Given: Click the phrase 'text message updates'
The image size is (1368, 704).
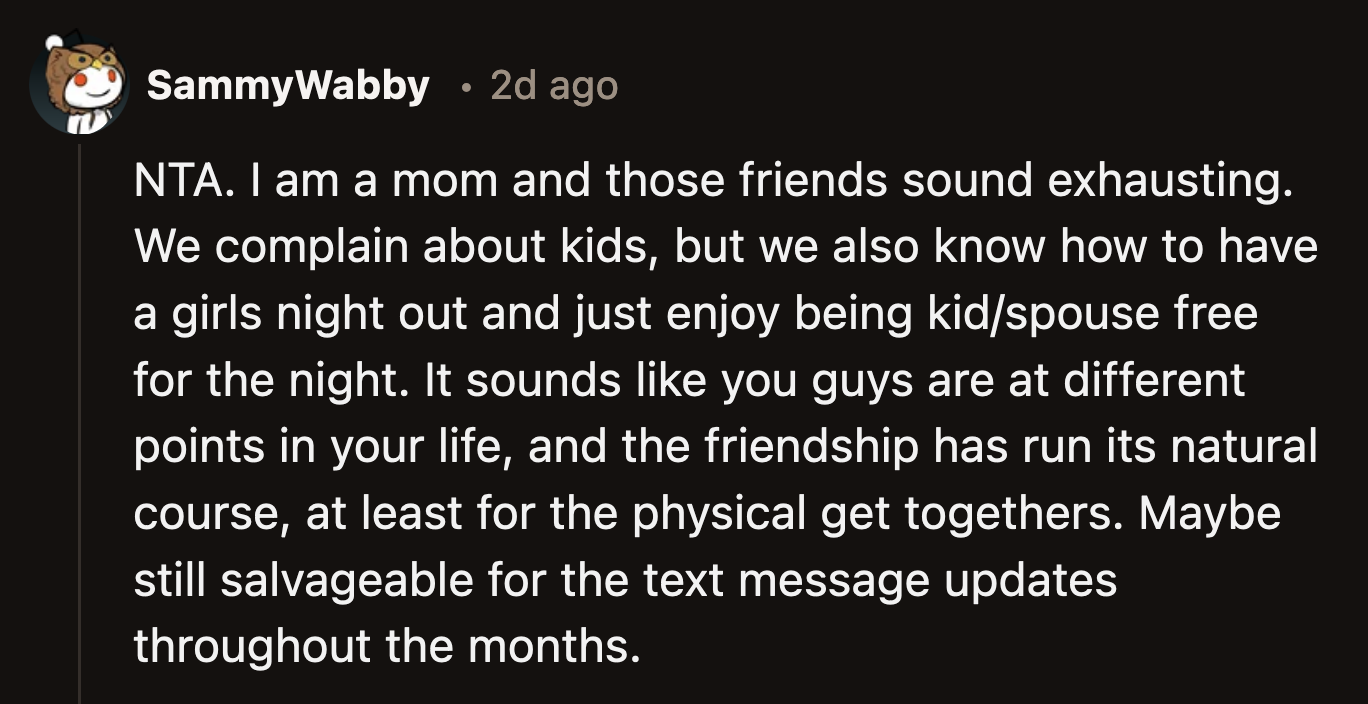Looking at the screenshot, I should [x=880, y=580].
